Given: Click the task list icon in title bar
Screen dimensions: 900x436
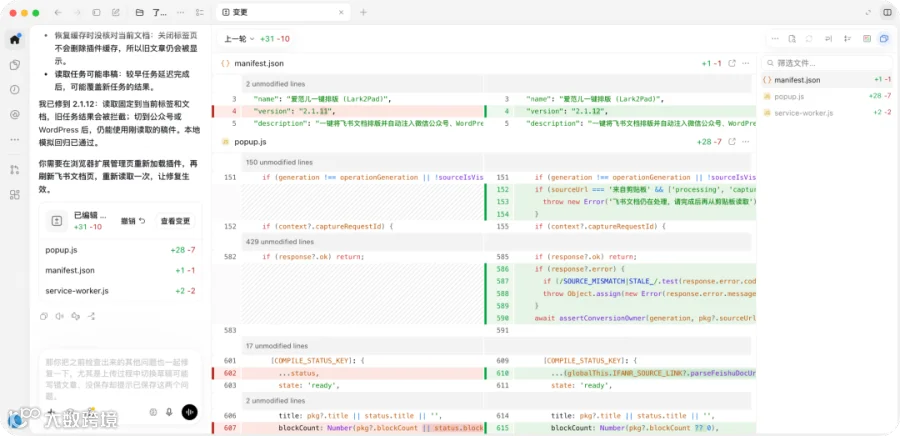Looking at the screenshot, I should coord(199,12).
